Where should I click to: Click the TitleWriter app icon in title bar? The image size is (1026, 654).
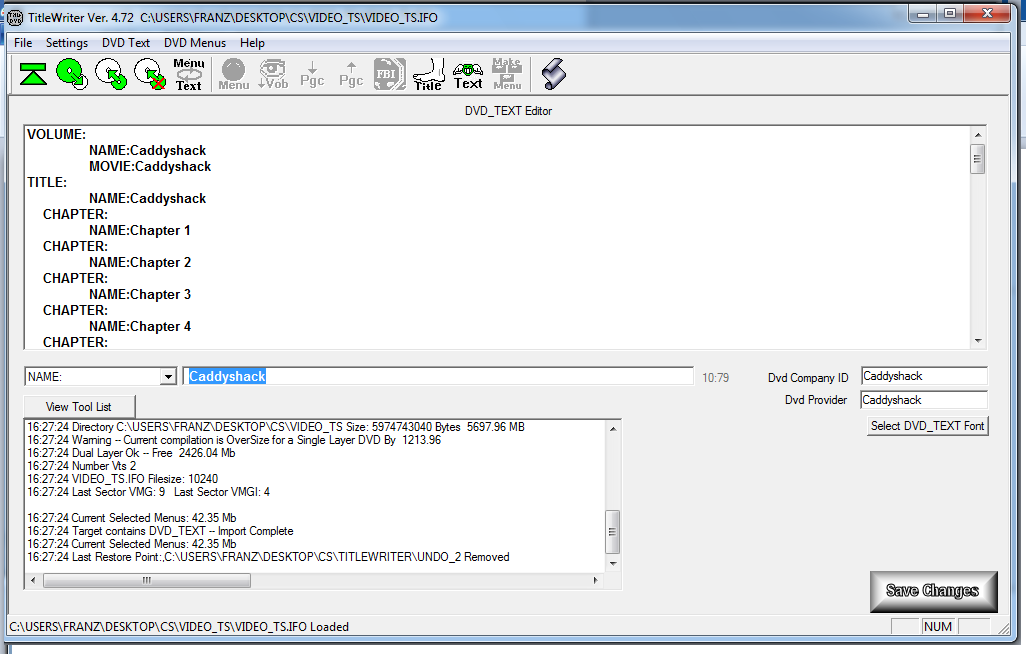[x=14, y=18]
